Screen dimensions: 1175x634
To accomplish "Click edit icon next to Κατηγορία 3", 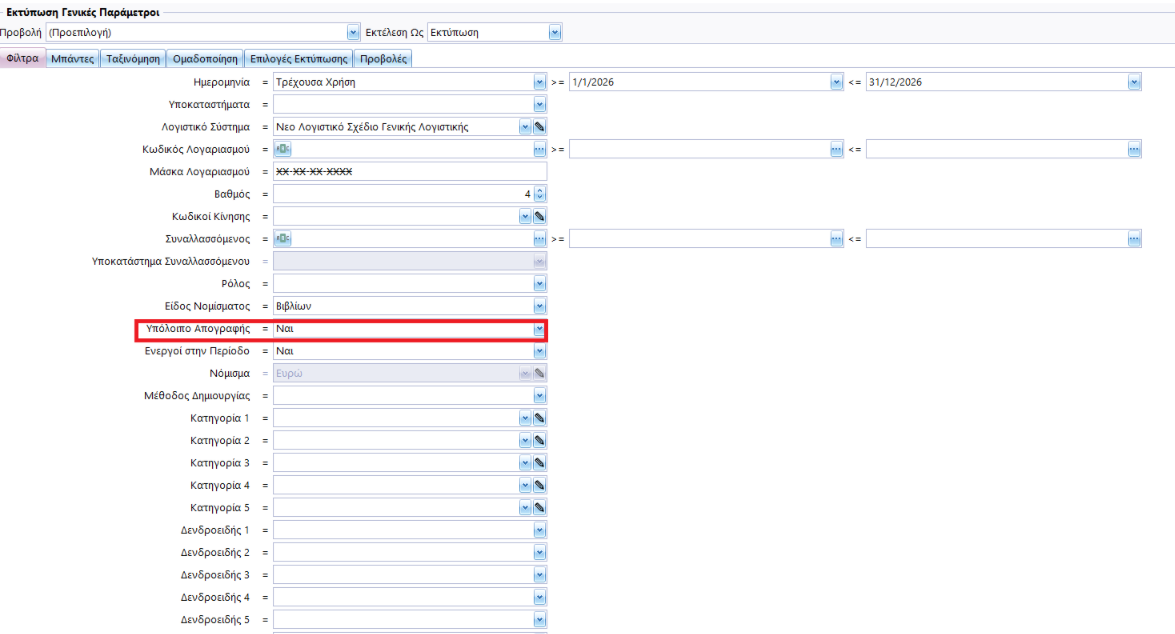I will (x=539, y=463).
